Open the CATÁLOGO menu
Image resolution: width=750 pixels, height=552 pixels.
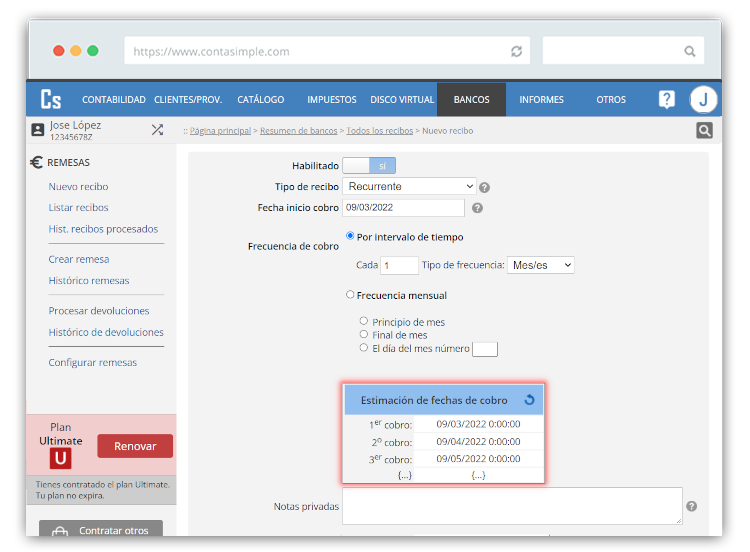coord(261,99)
